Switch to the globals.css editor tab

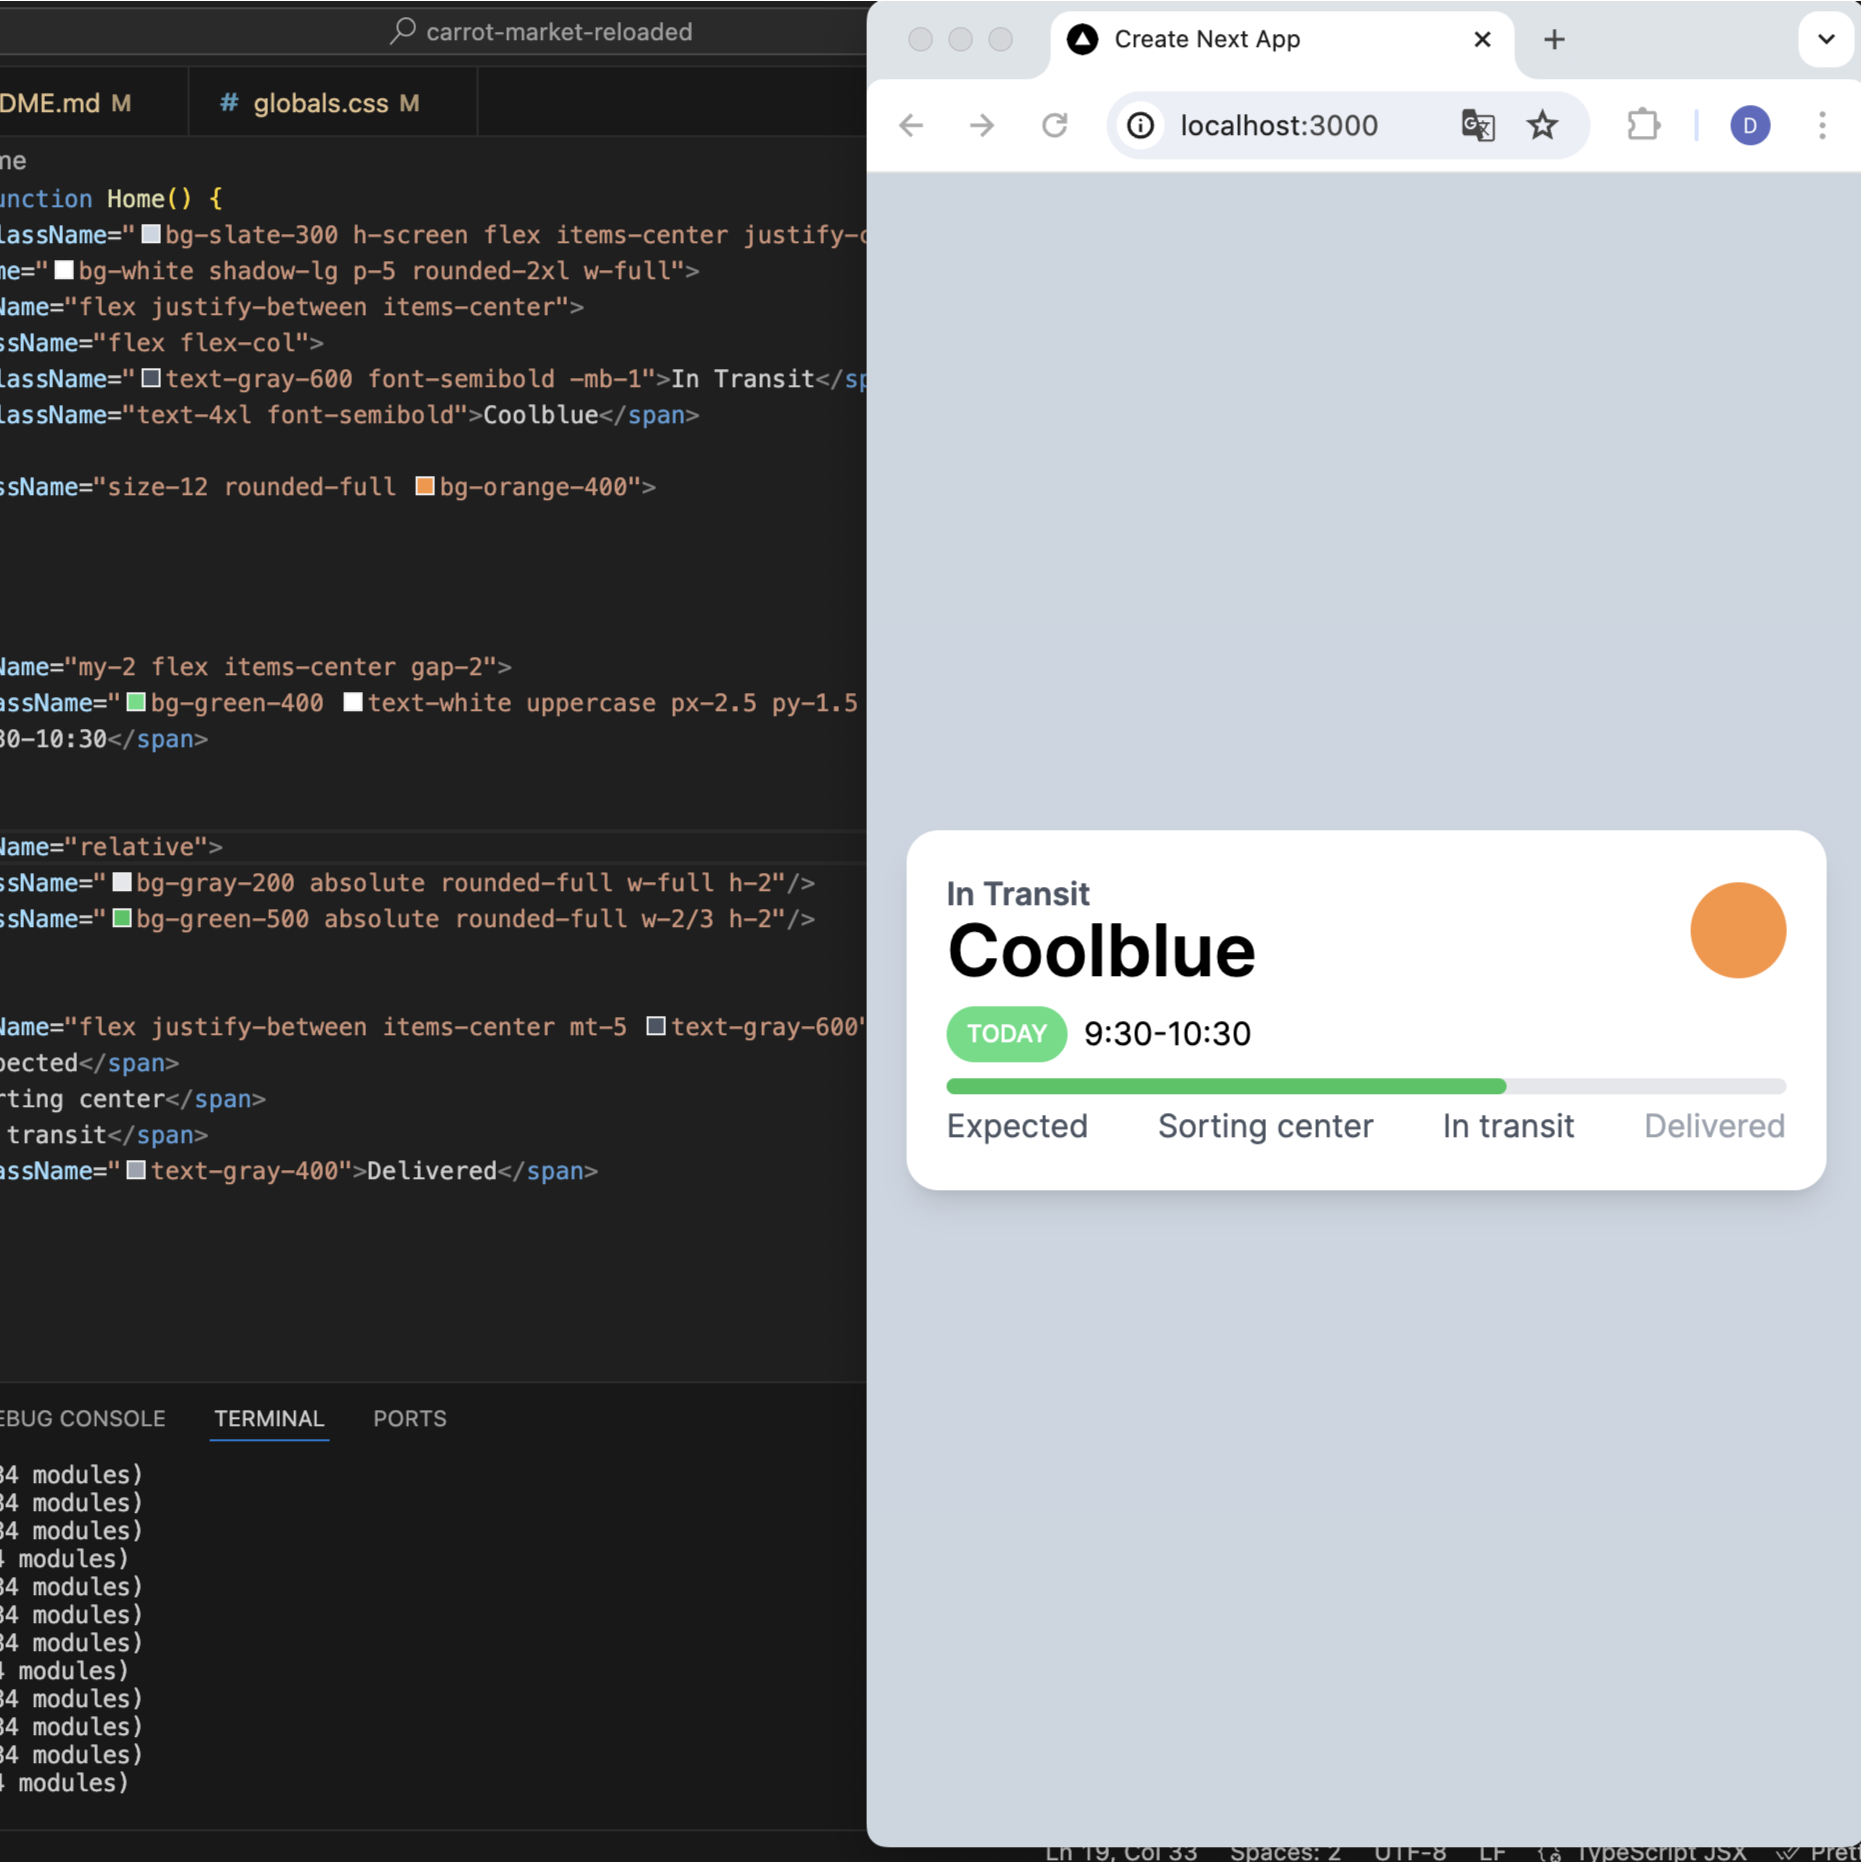333,103
